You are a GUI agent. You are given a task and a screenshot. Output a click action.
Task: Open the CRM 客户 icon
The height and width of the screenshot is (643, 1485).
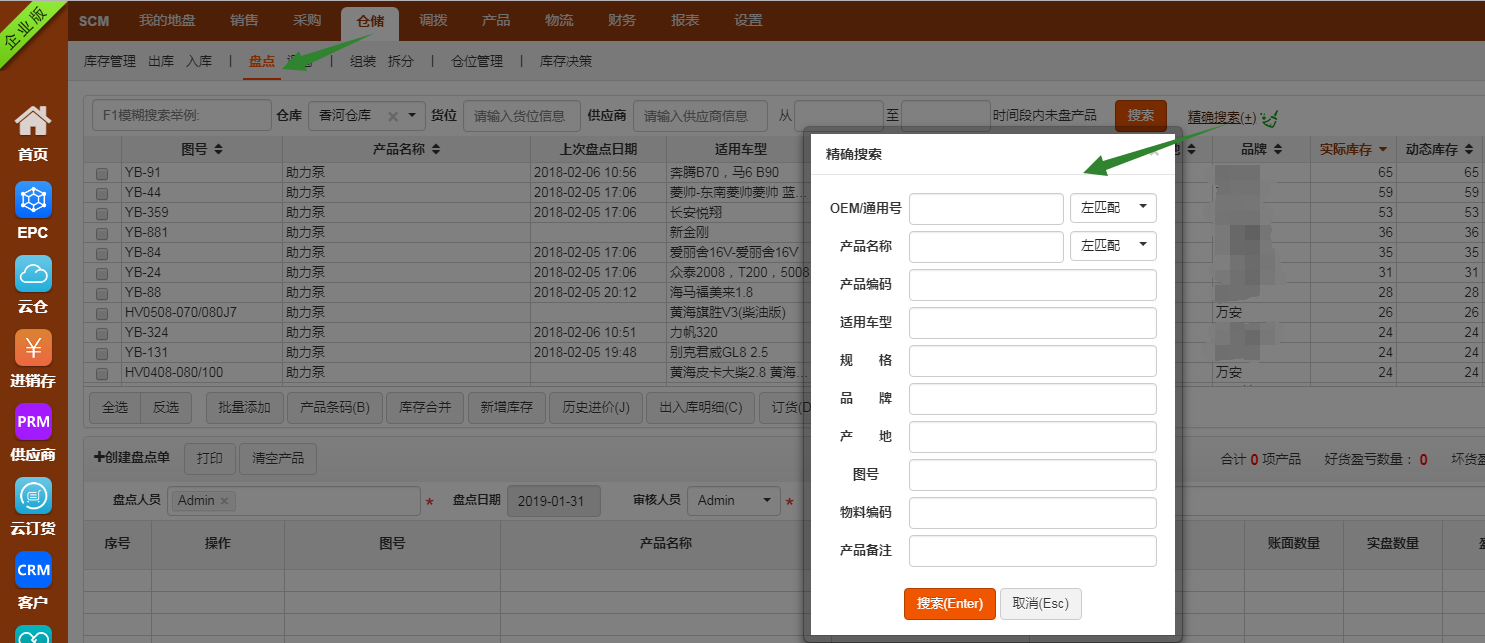tap(33, 570)
